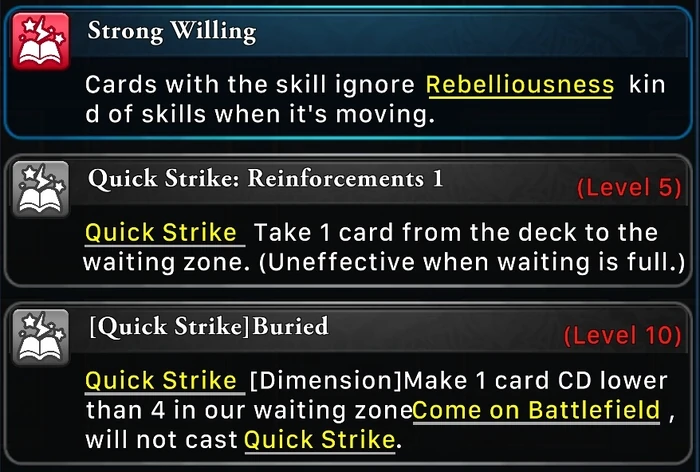Select the Quick Strike: Reinforcements 1 title

(x=265, y=179)
